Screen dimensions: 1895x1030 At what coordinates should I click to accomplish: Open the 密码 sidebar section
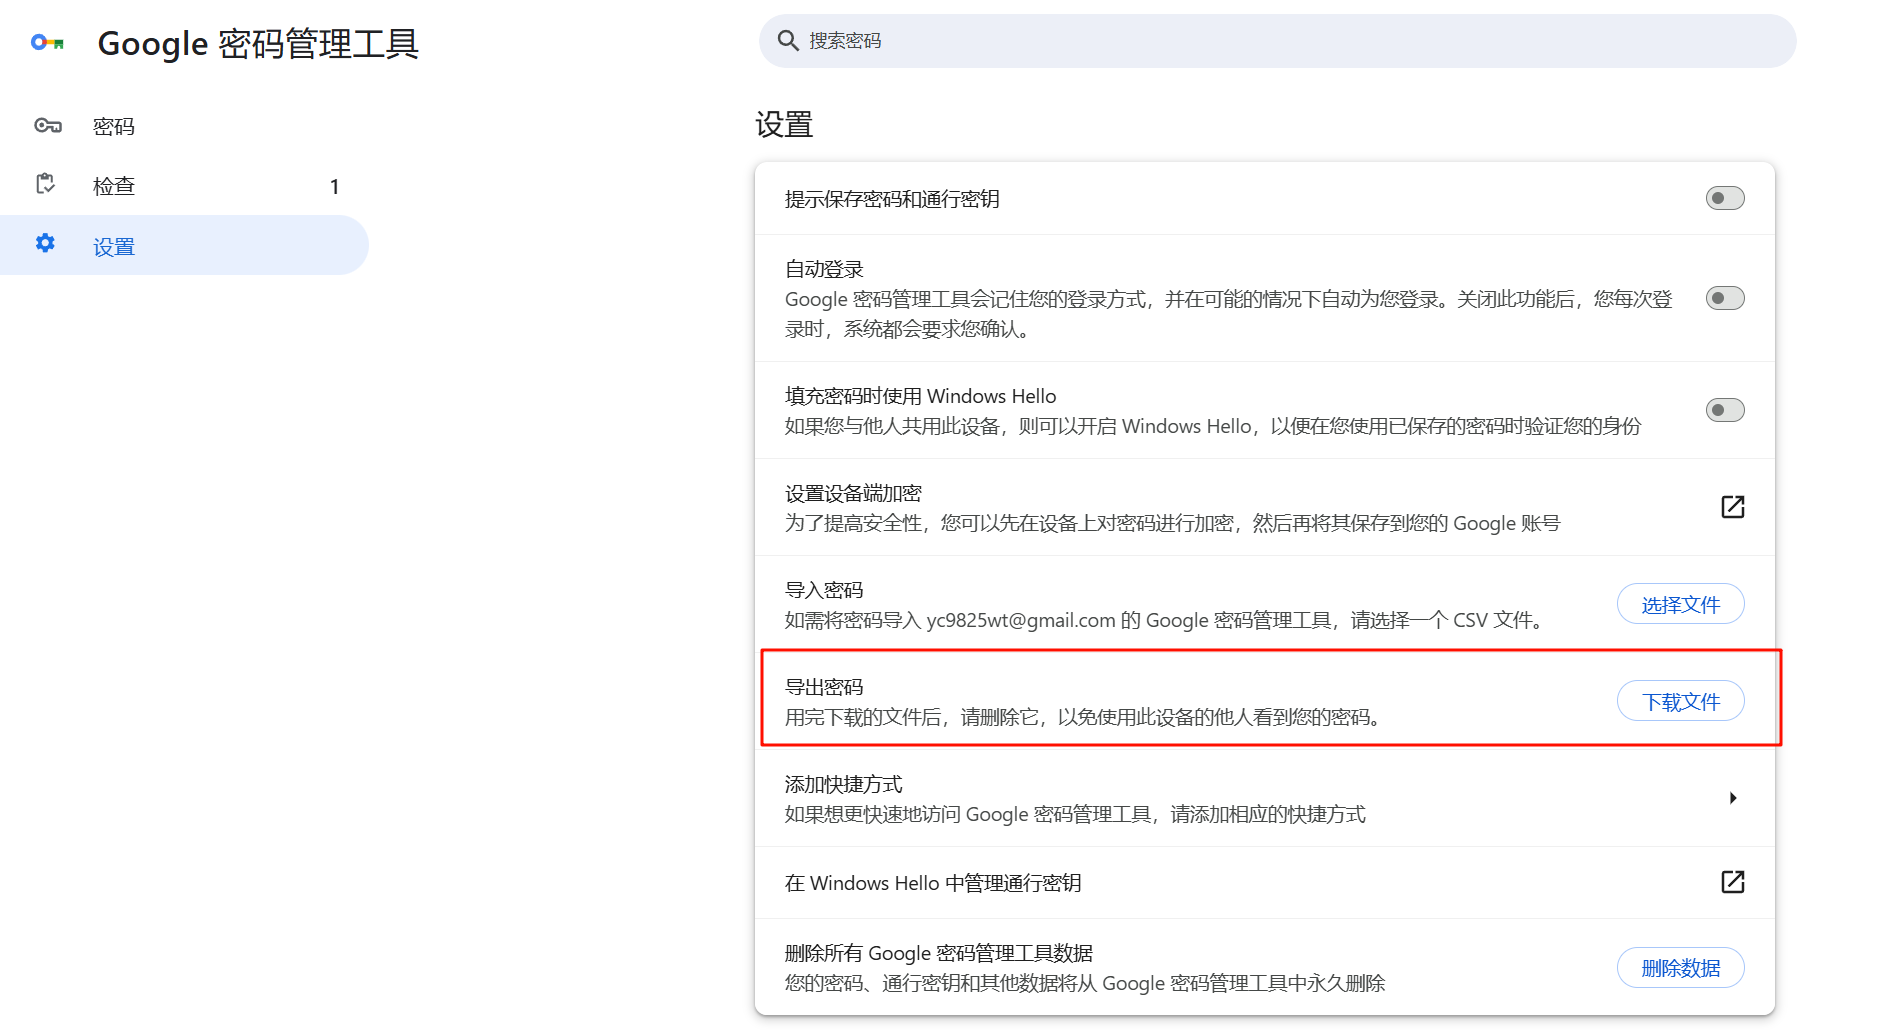coord(185,126)
